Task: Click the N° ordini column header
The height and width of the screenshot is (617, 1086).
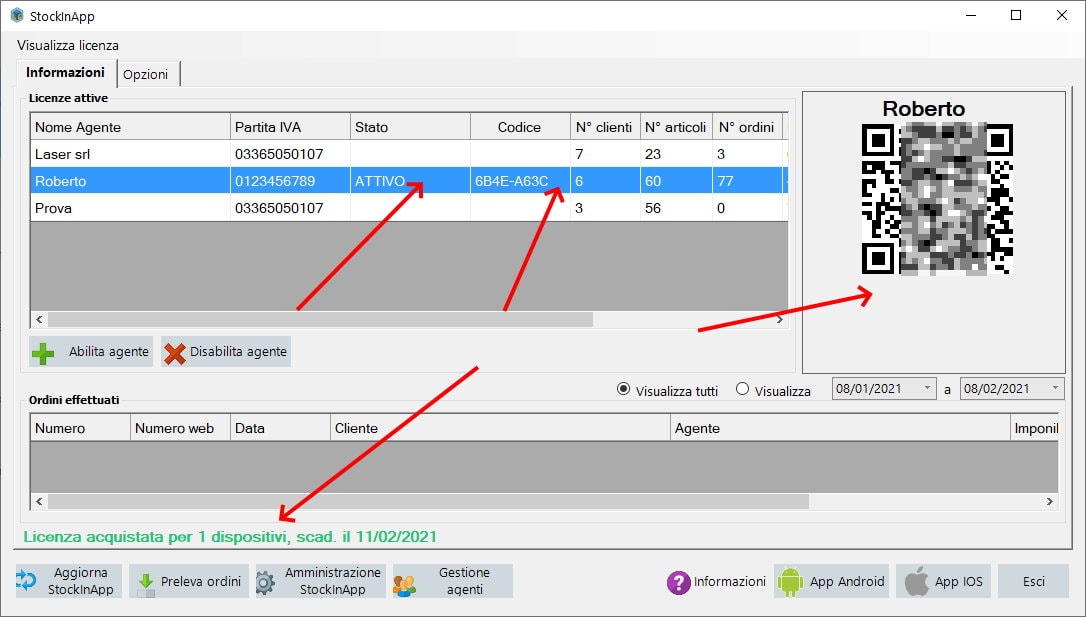Action: 748,127
